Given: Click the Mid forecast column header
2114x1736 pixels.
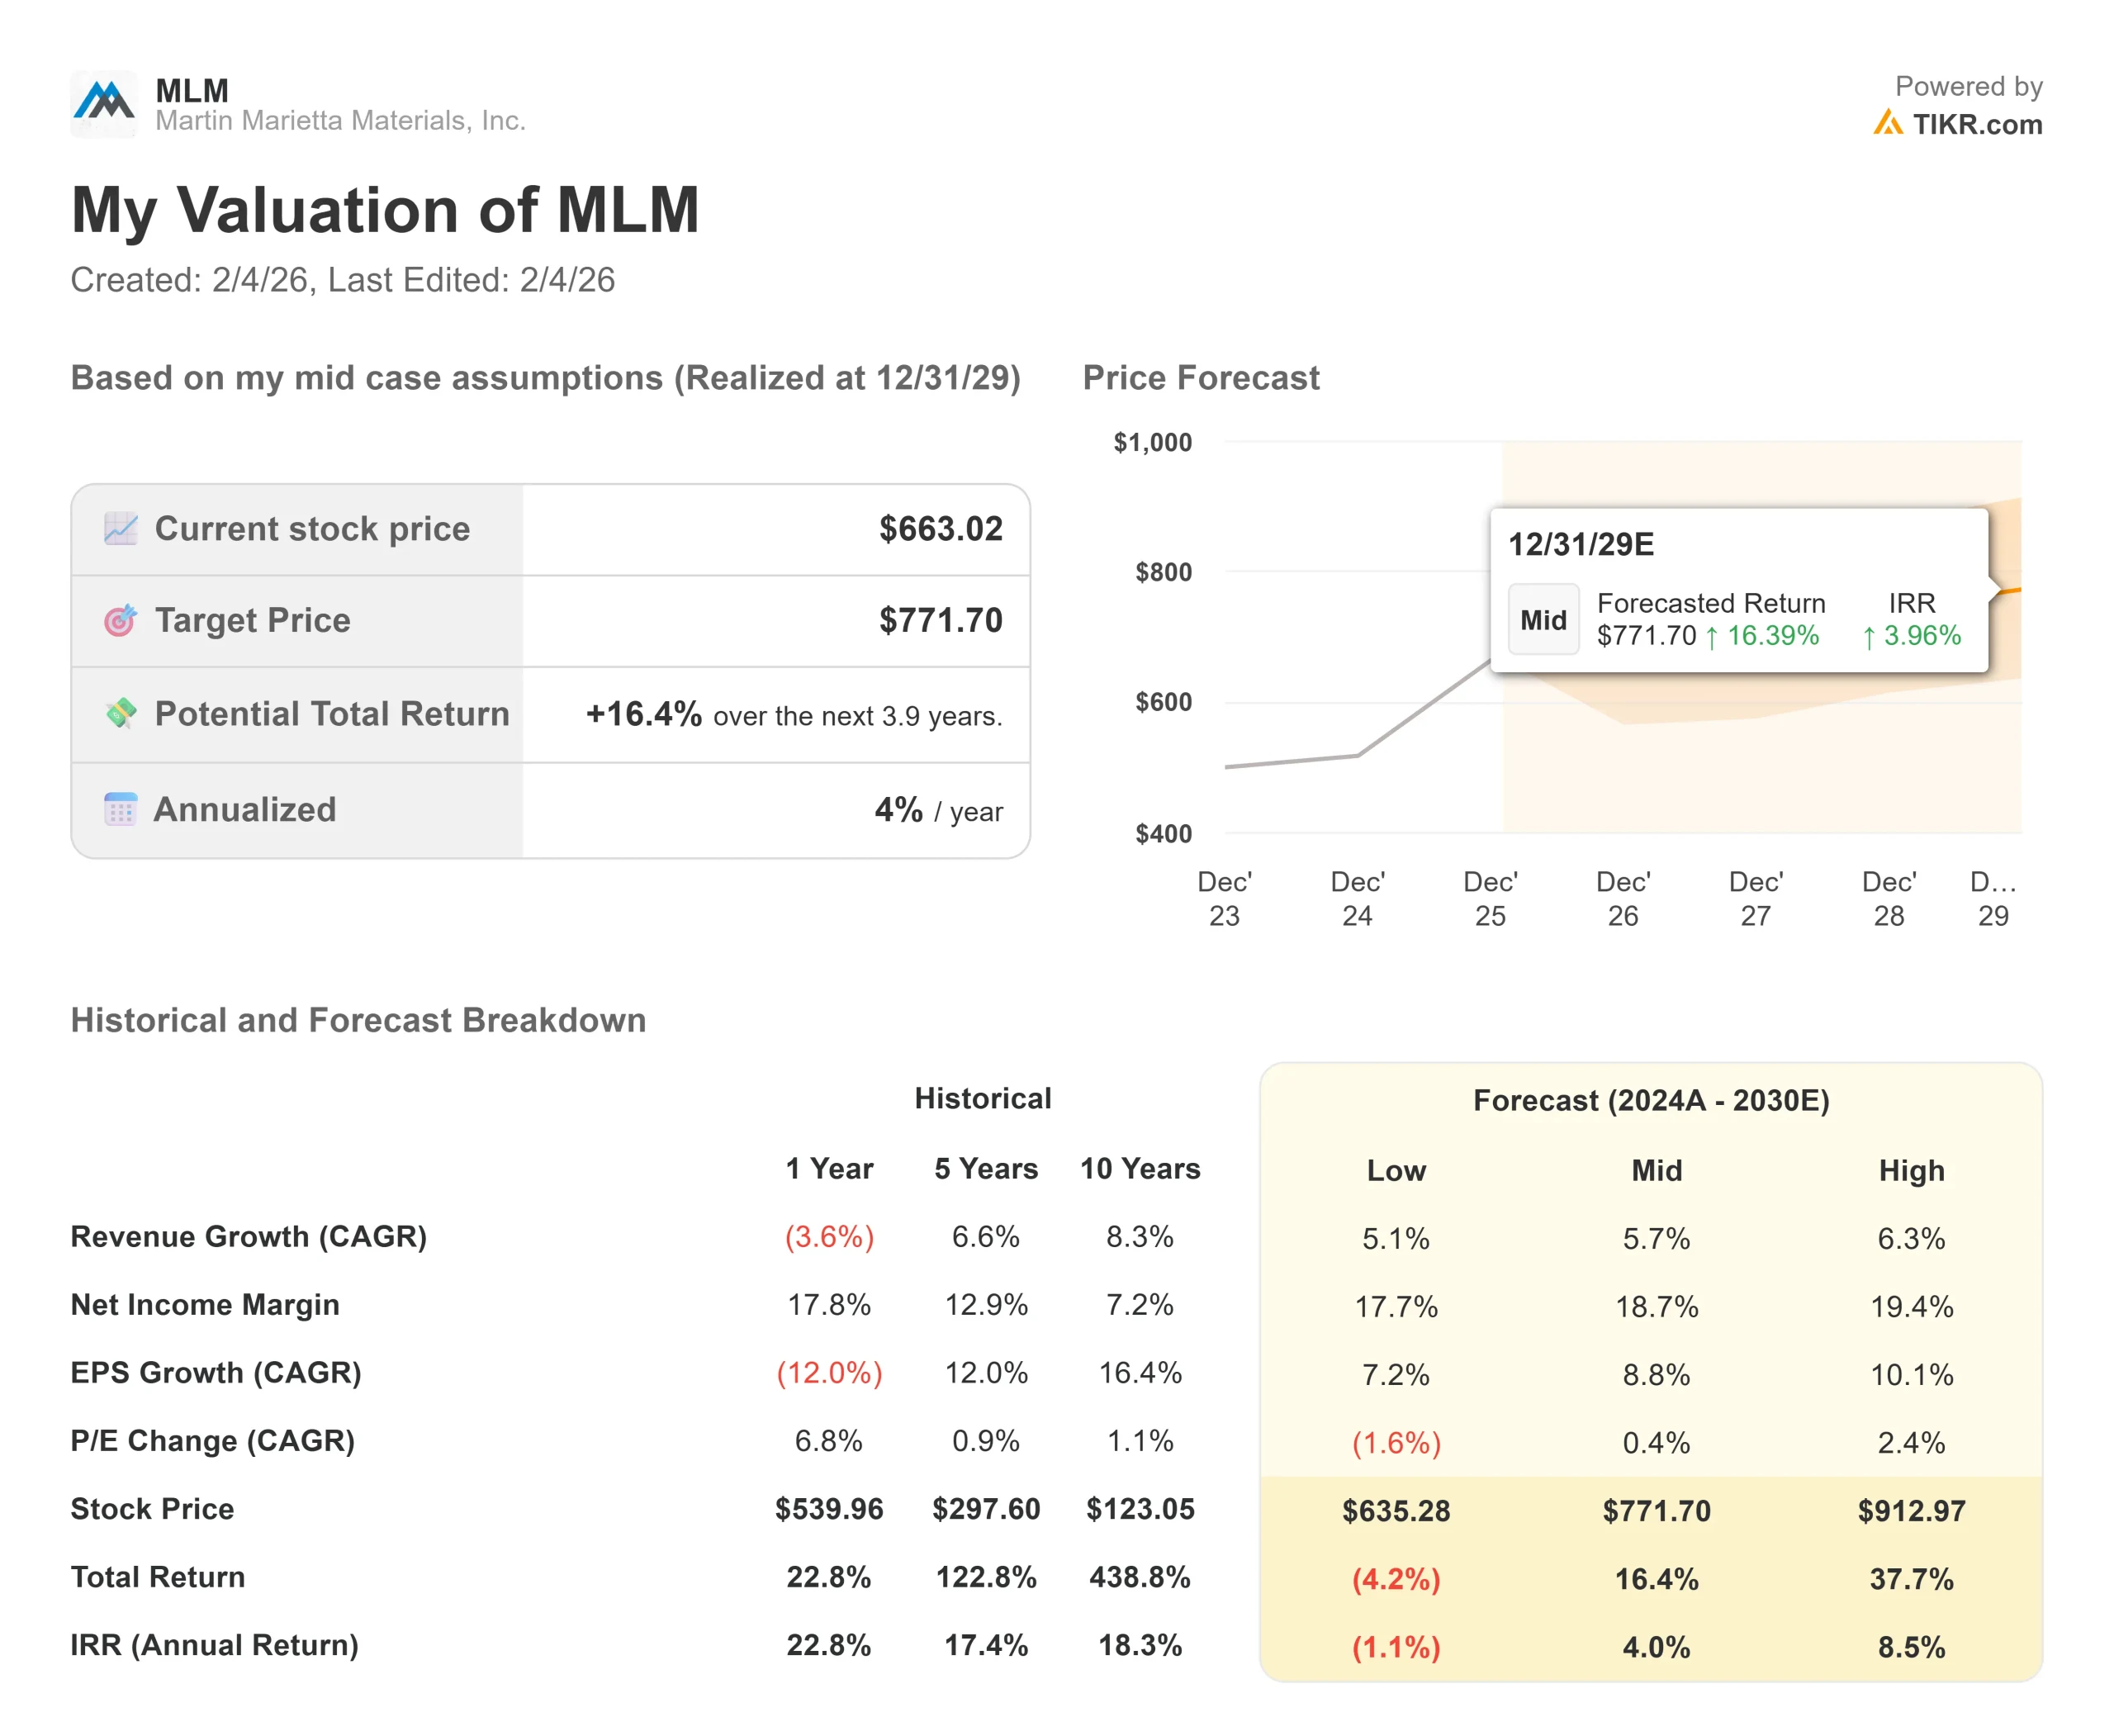Looking at the screenshot, I should [x=1656, y=1171].
